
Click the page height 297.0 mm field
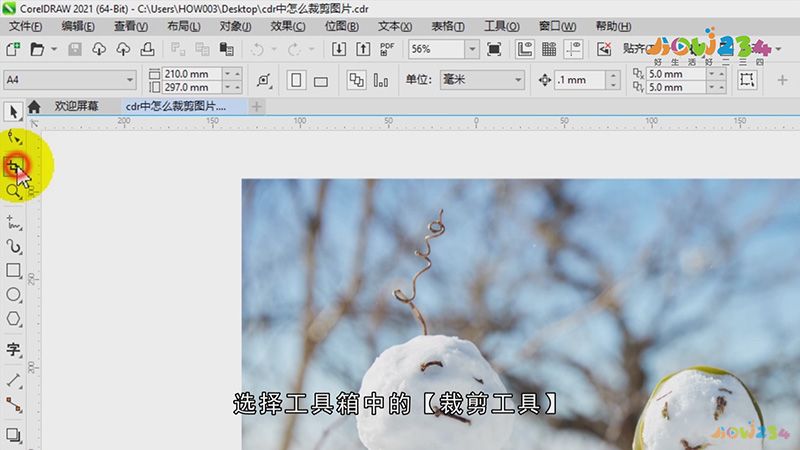coord(191,87)
